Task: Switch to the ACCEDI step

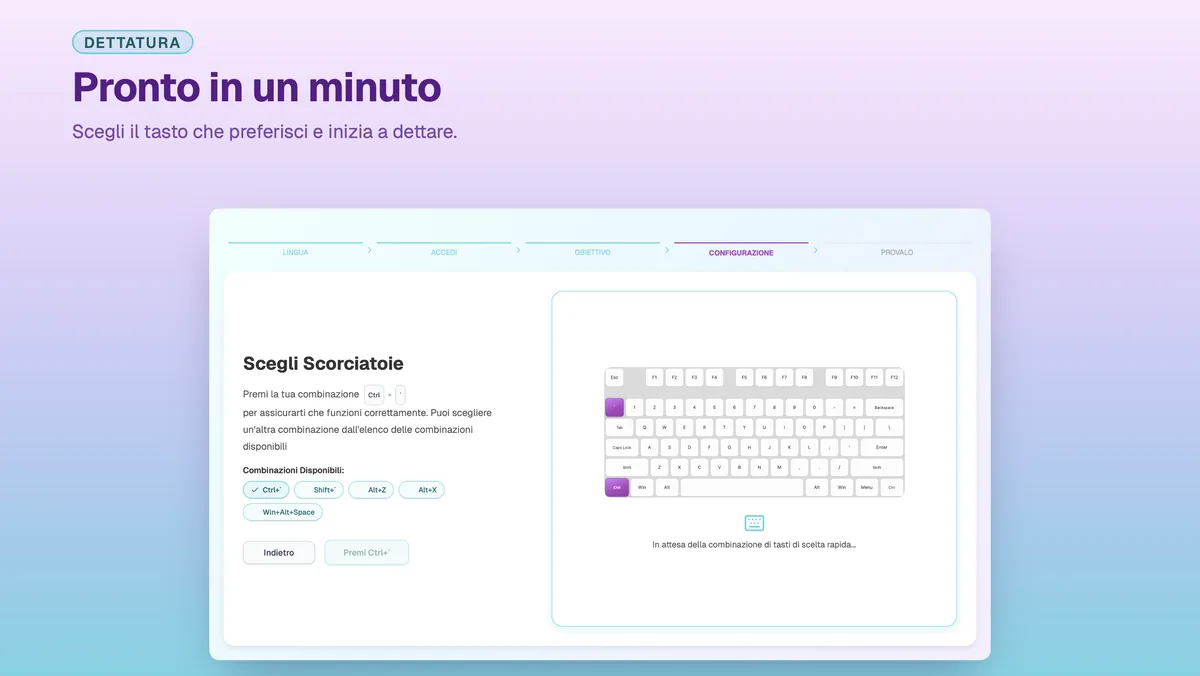Action: [x=444, y=251]
